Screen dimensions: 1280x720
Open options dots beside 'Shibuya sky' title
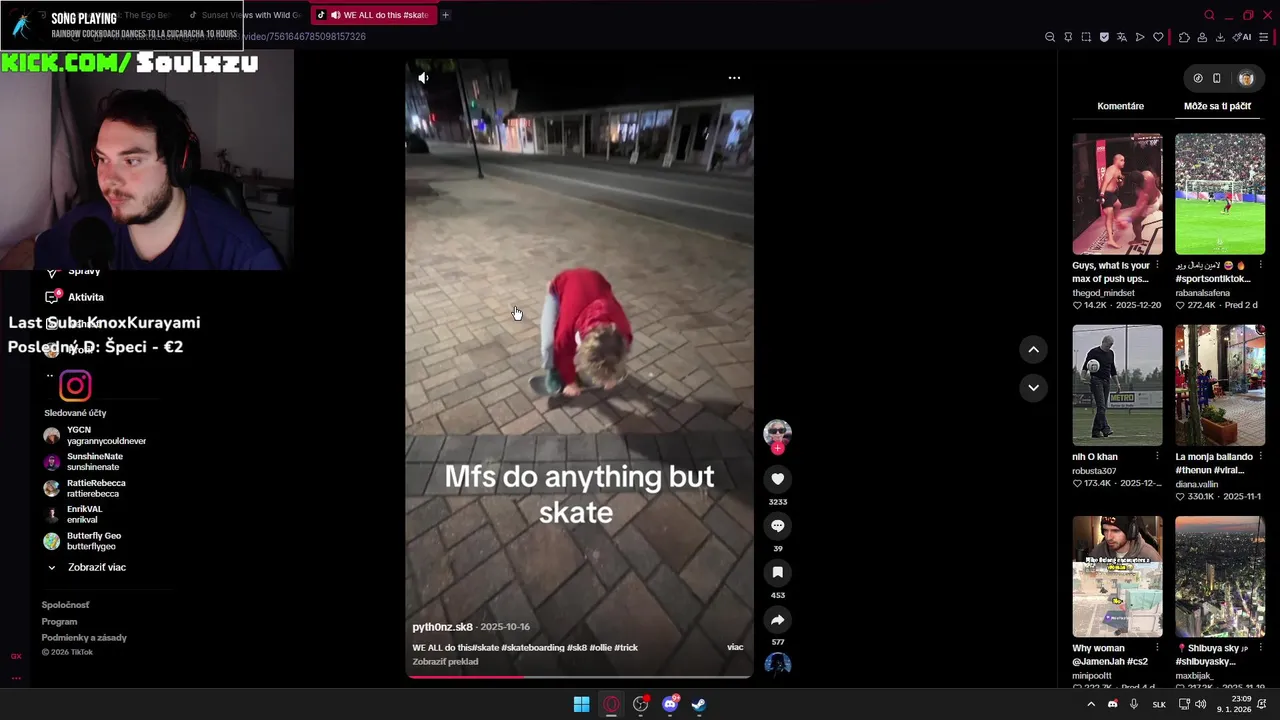(1260, 648)
